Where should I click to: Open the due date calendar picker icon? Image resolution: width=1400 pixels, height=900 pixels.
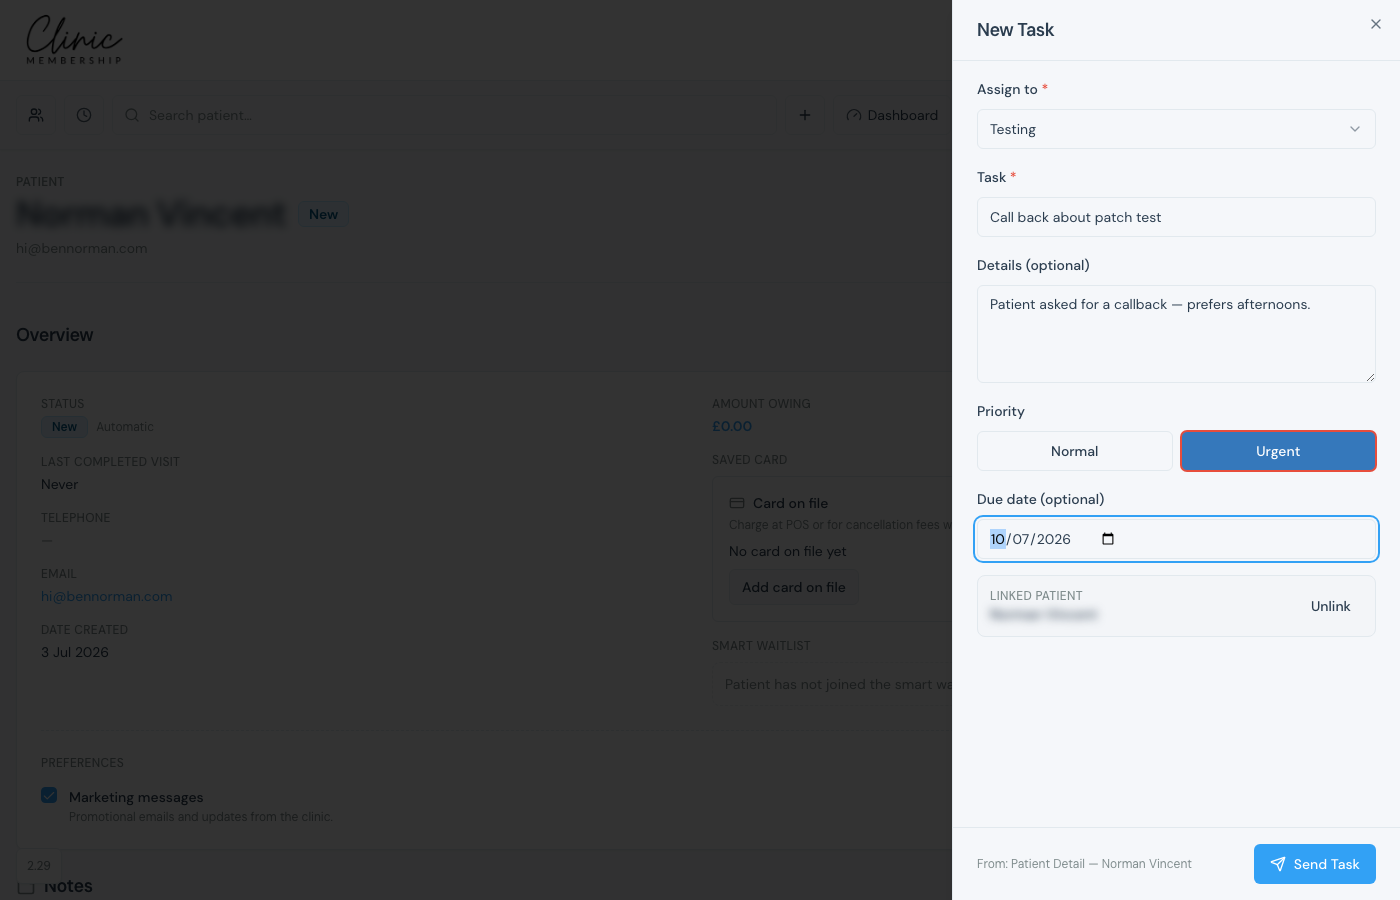click(x=1108, y=539)
